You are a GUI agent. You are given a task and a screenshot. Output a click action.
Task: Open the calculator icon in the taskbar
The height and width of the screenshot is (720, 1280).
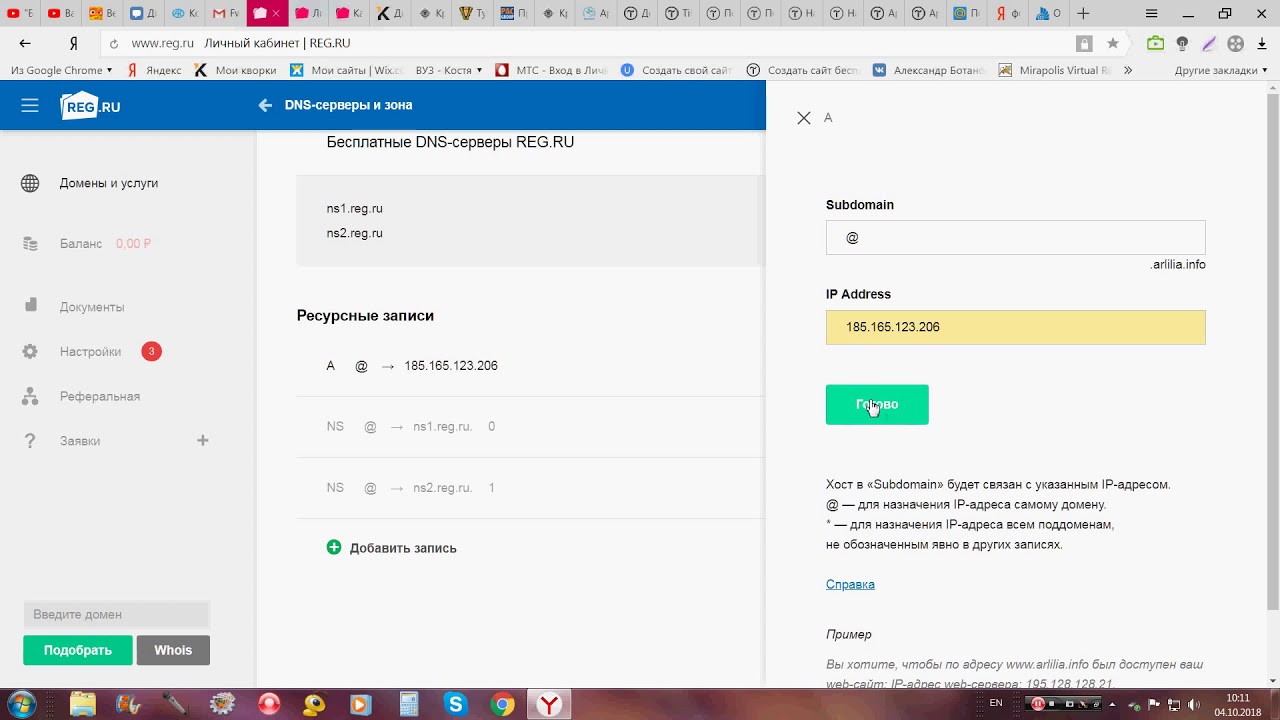point(408,704)
